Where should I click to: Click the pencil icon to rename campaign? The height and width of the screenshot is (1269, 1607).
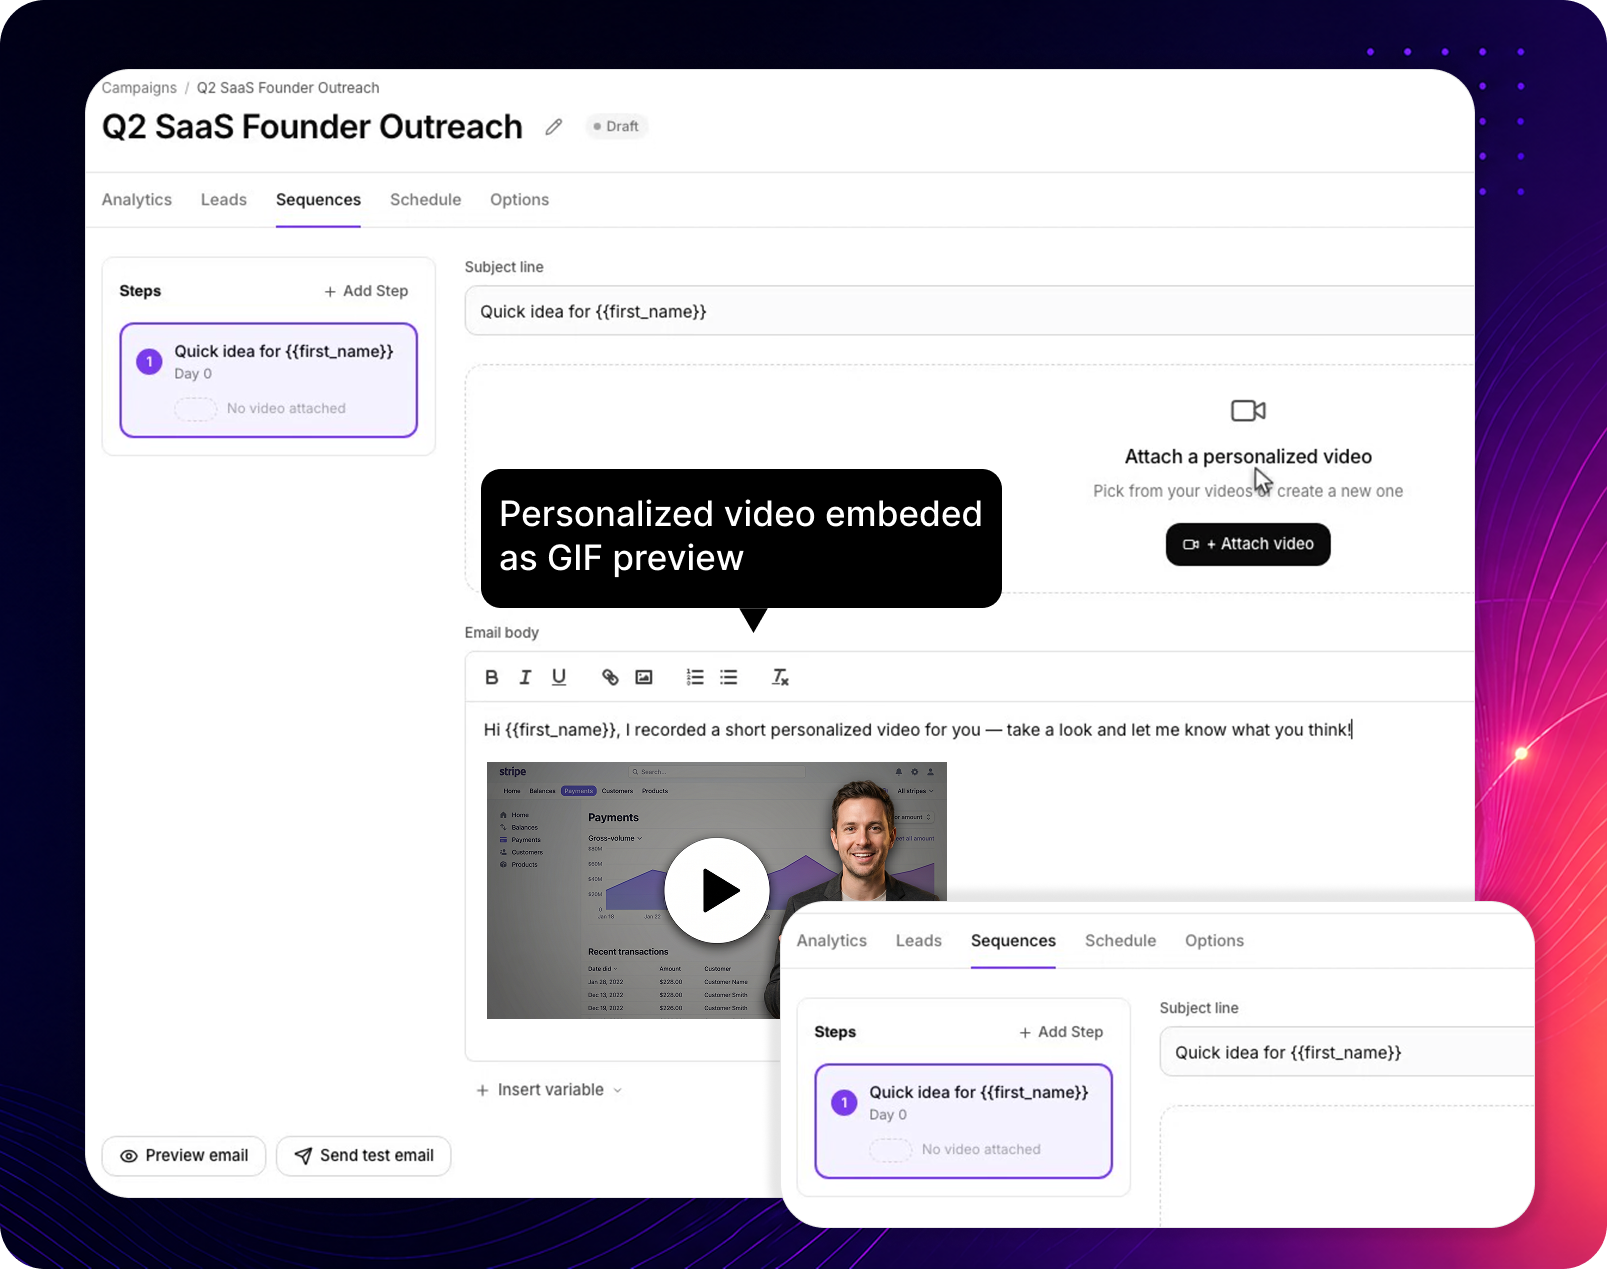[554, 127]
